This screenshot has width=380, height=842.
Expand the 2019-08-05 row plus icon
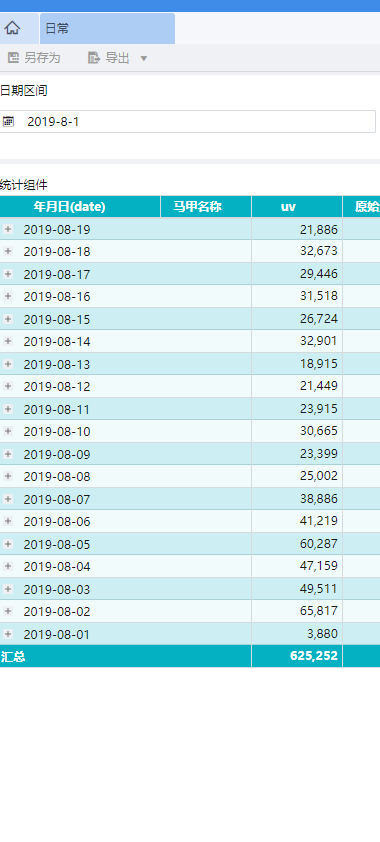(8, 544)
